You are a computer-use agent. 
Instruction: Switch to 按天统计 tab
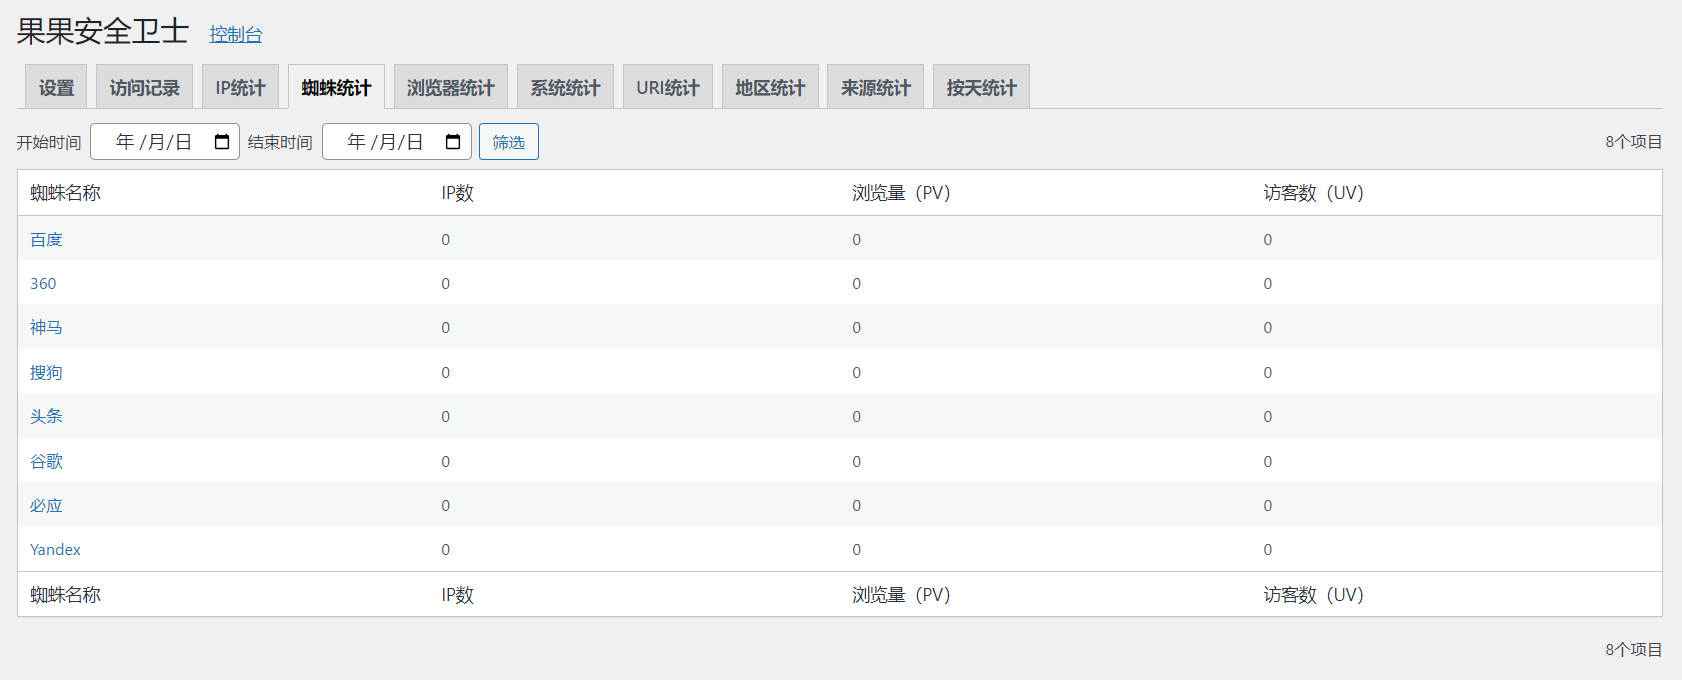(981, 87)
